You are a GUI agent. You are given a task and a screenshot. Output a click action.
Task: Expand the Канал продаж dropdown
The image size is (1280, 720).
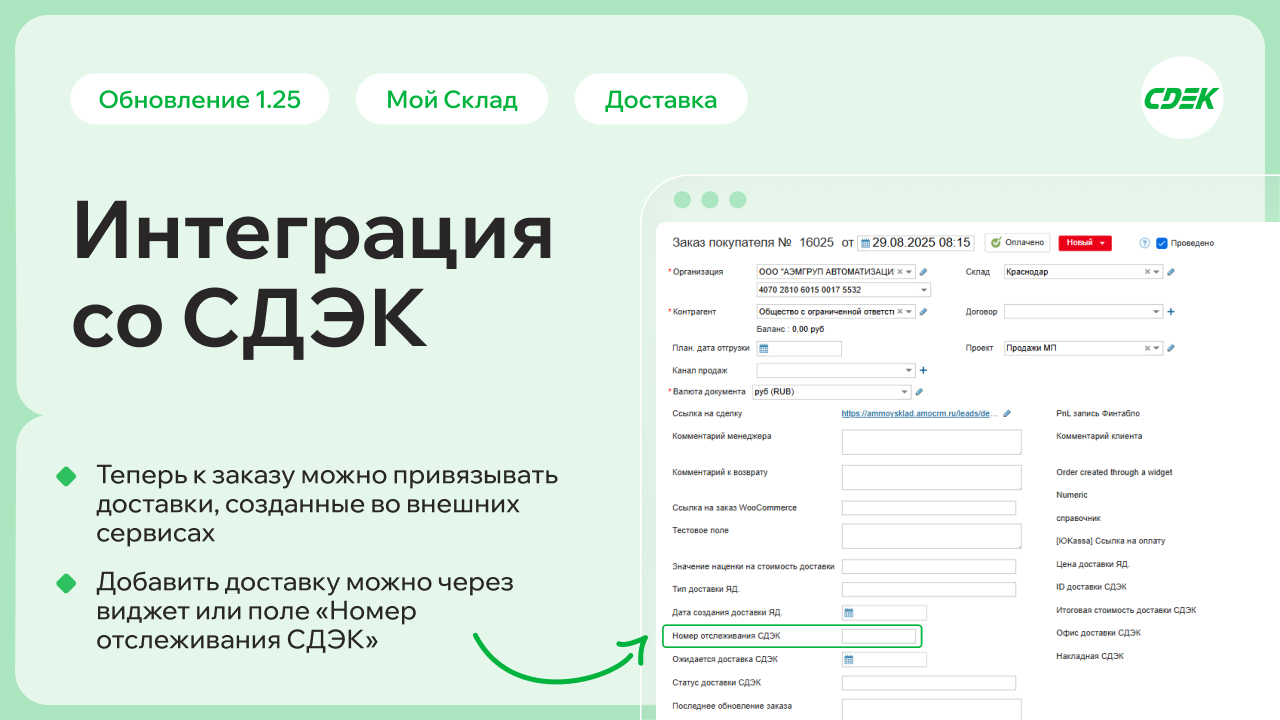coord(909,371)
